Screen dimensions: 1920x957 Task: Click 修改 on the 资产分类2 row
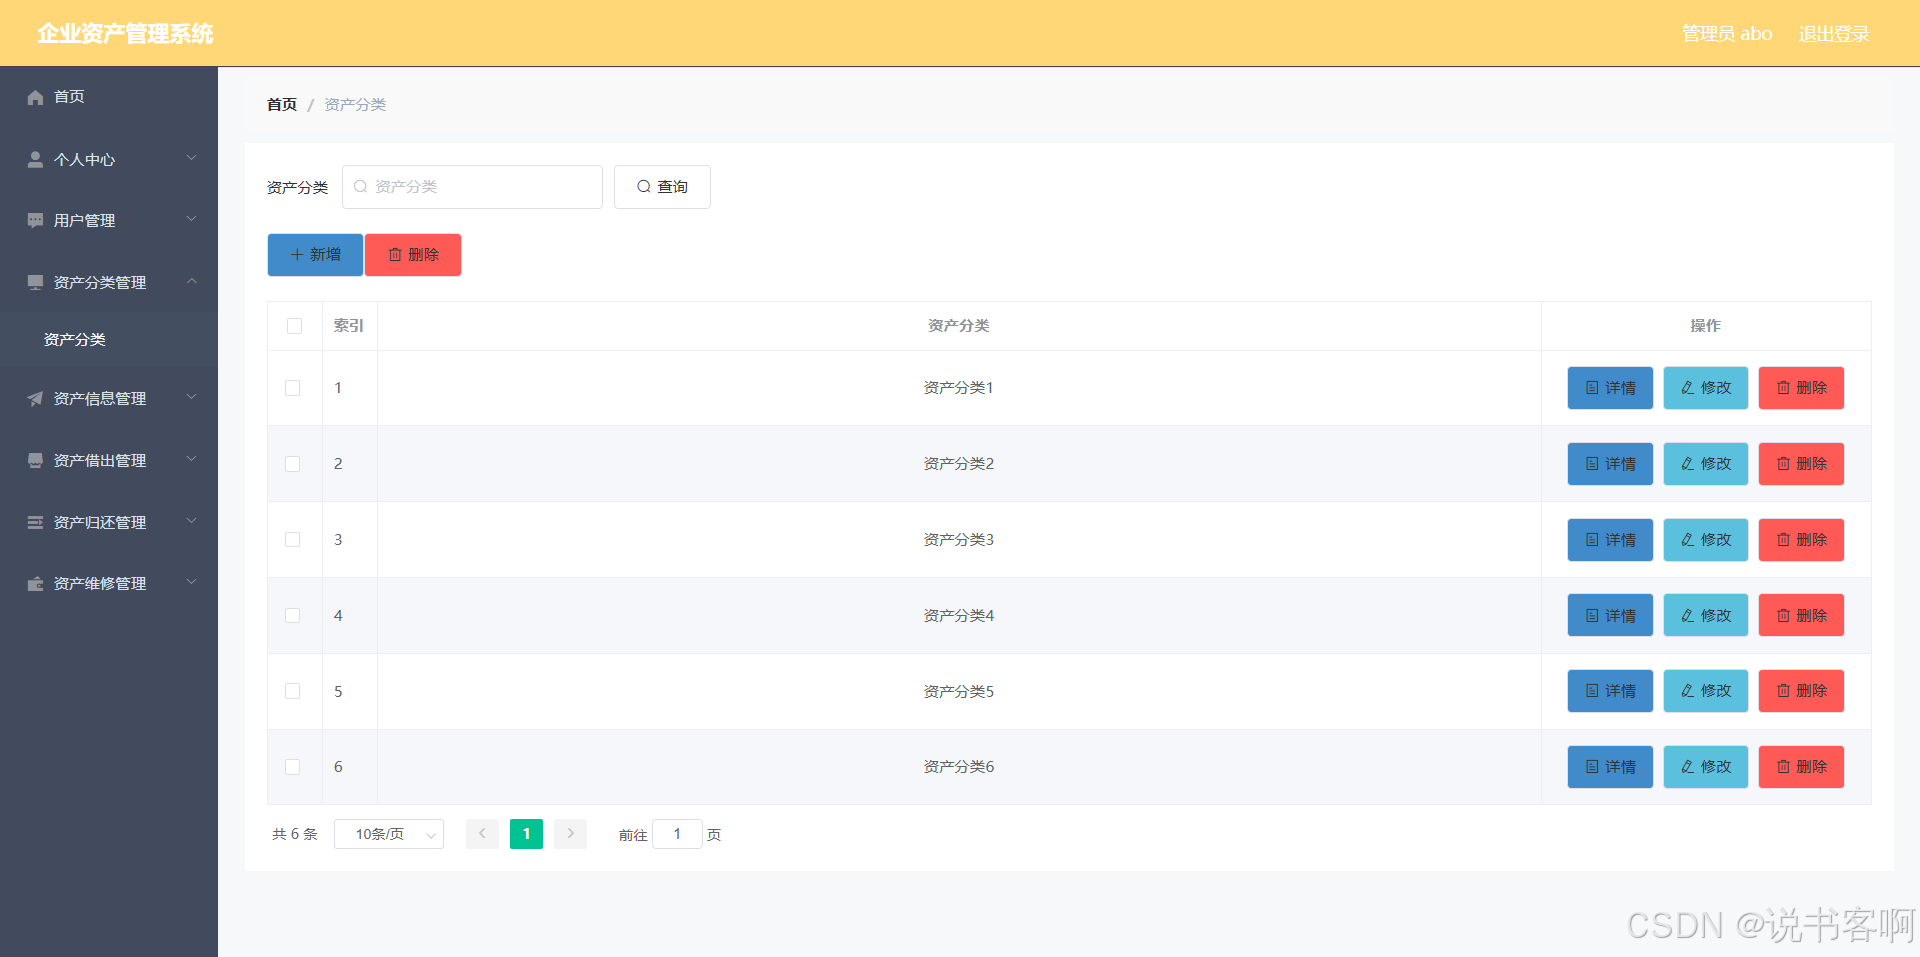[x=1704, y=463]
